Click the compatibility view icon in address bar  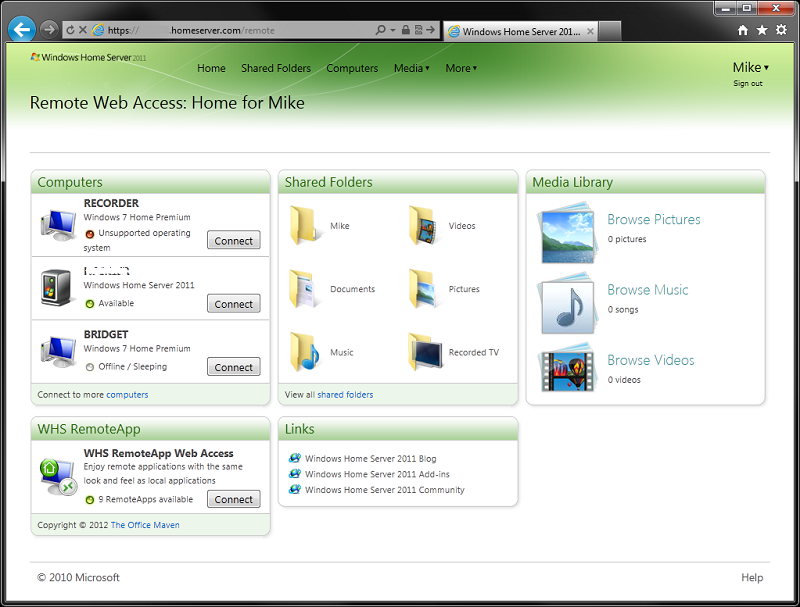tap(418, 30)
